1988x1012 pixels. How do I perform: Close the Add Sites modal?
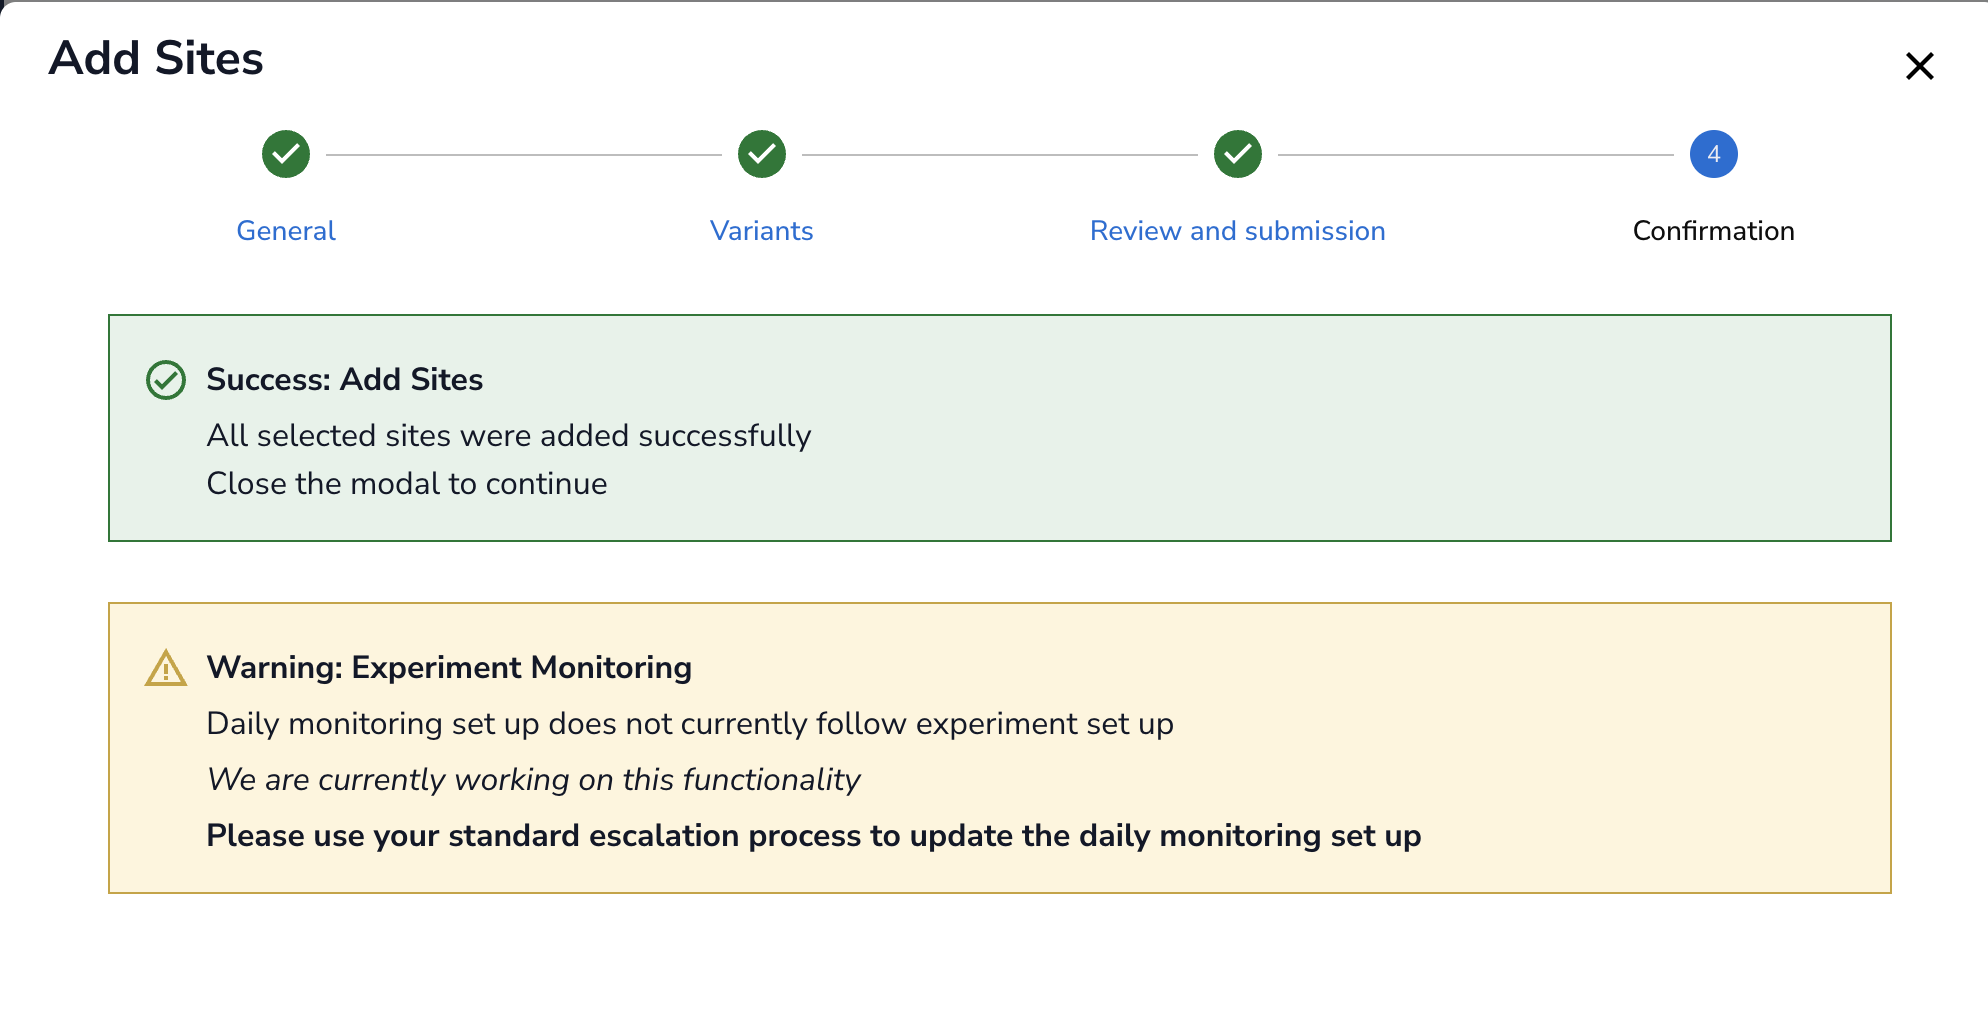1919,66
